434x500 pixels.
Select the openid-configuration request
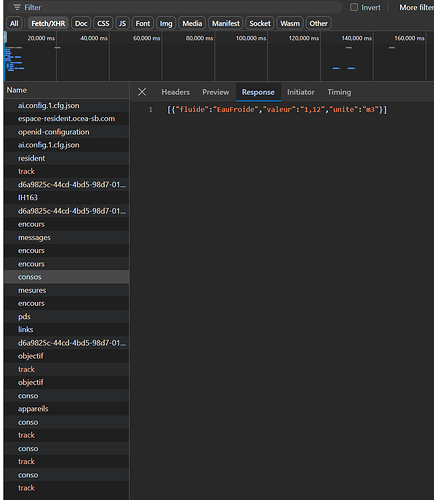[x=67, y=132]
